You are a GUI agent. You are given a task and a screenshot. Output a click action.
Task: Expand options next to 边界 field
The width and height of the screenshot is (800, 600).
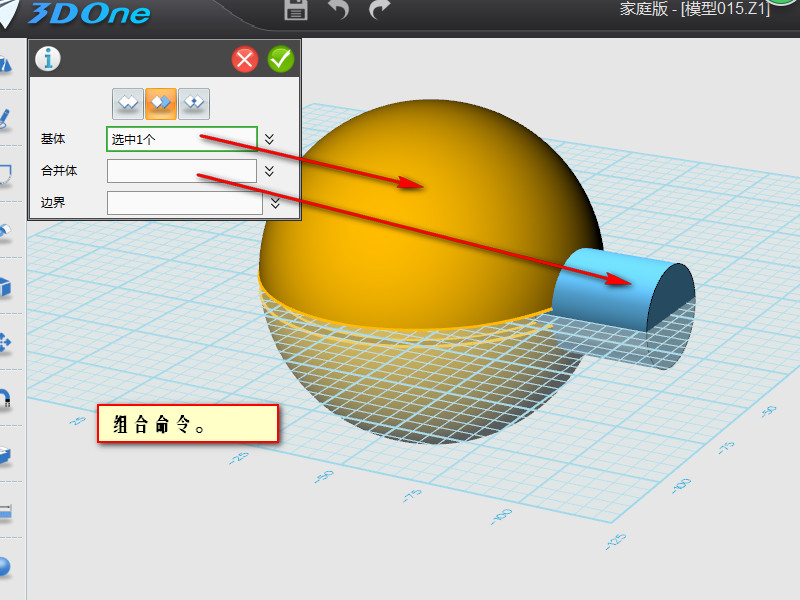276,203
